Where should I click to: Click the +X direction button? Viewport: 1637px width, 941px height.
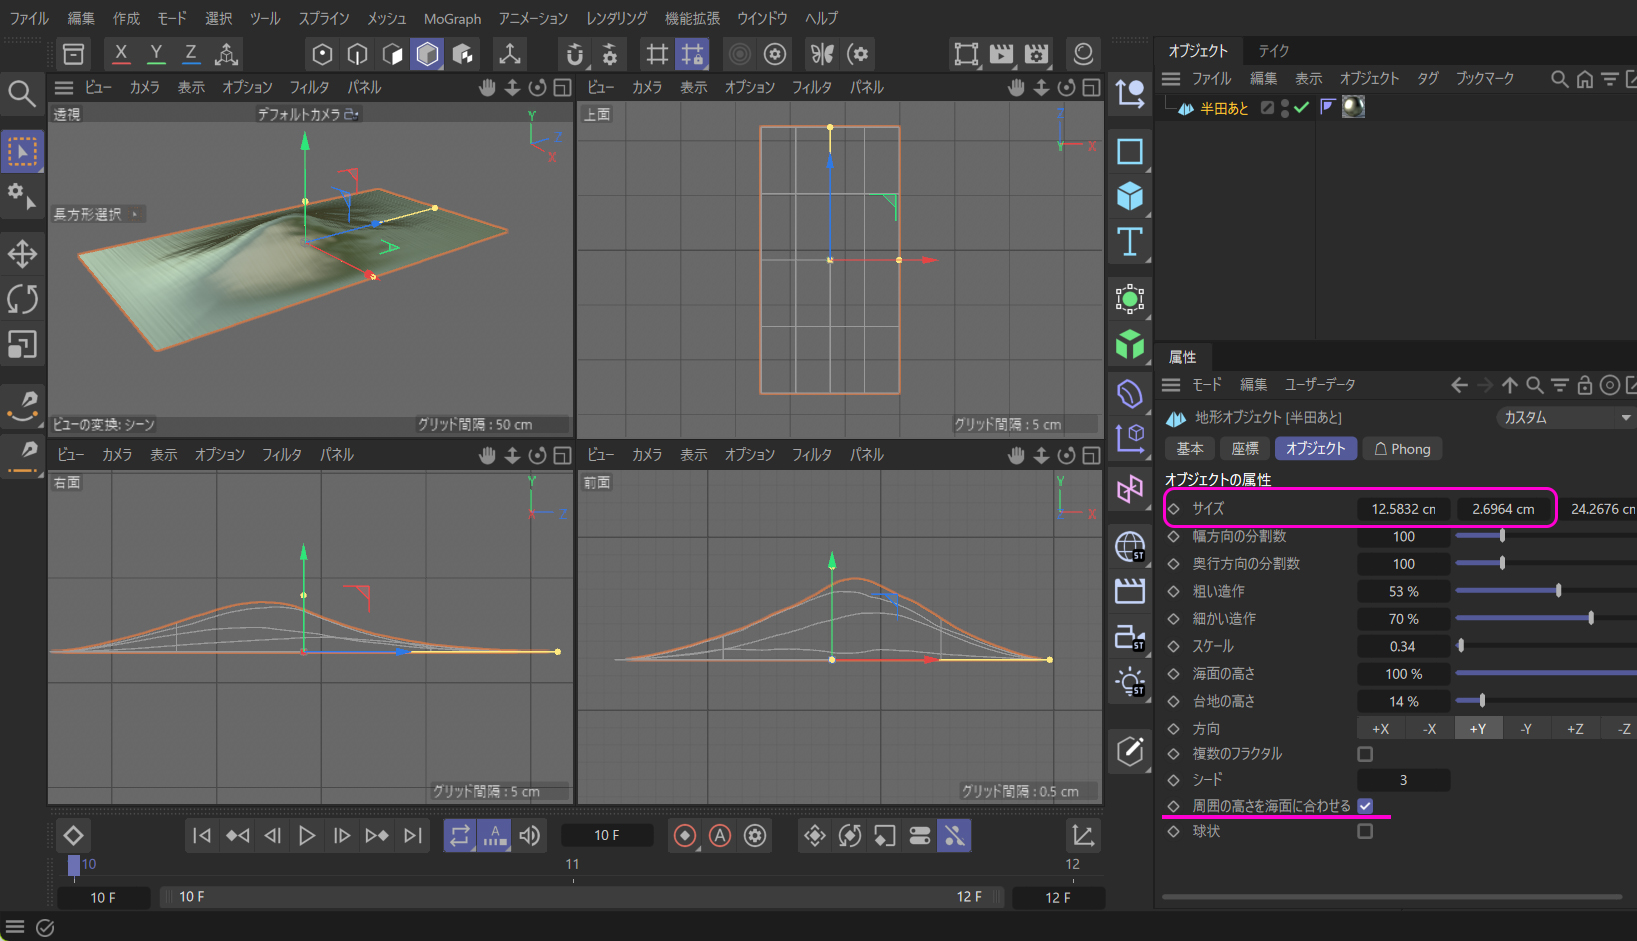click(x=1380, y=729)
